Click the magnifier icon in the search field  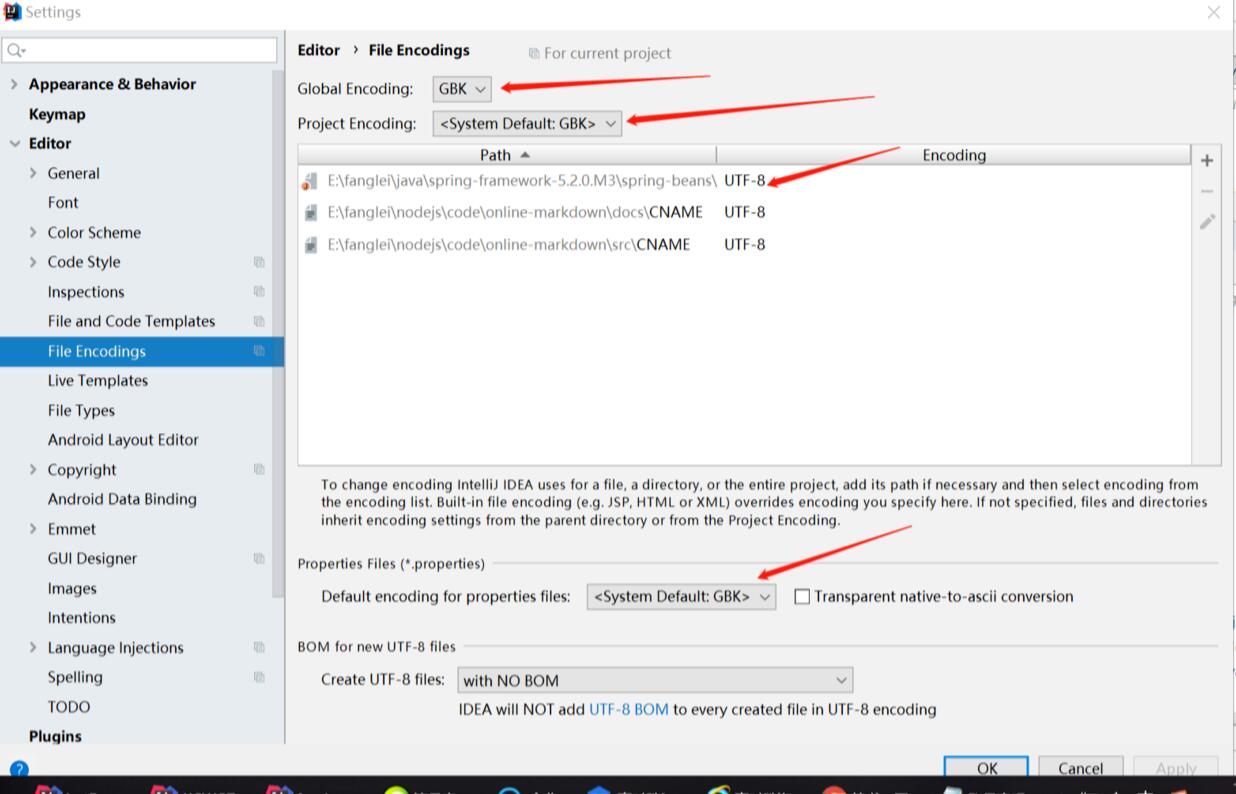click(15, 50)
